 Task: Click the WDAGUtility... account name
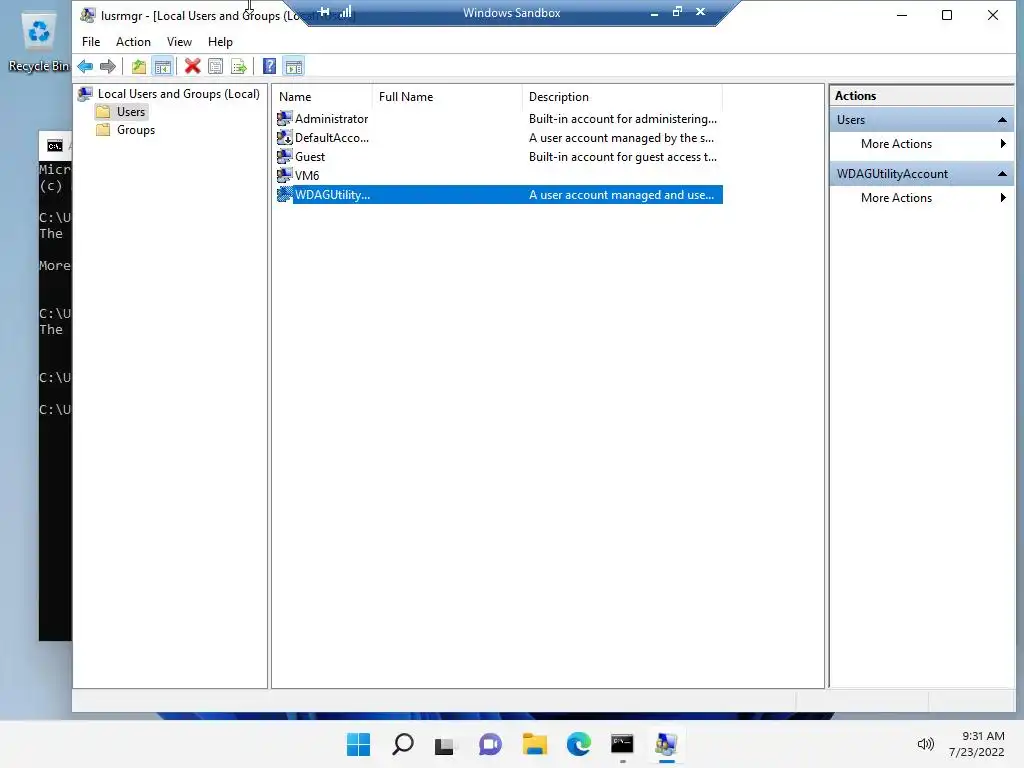point(332,195)
